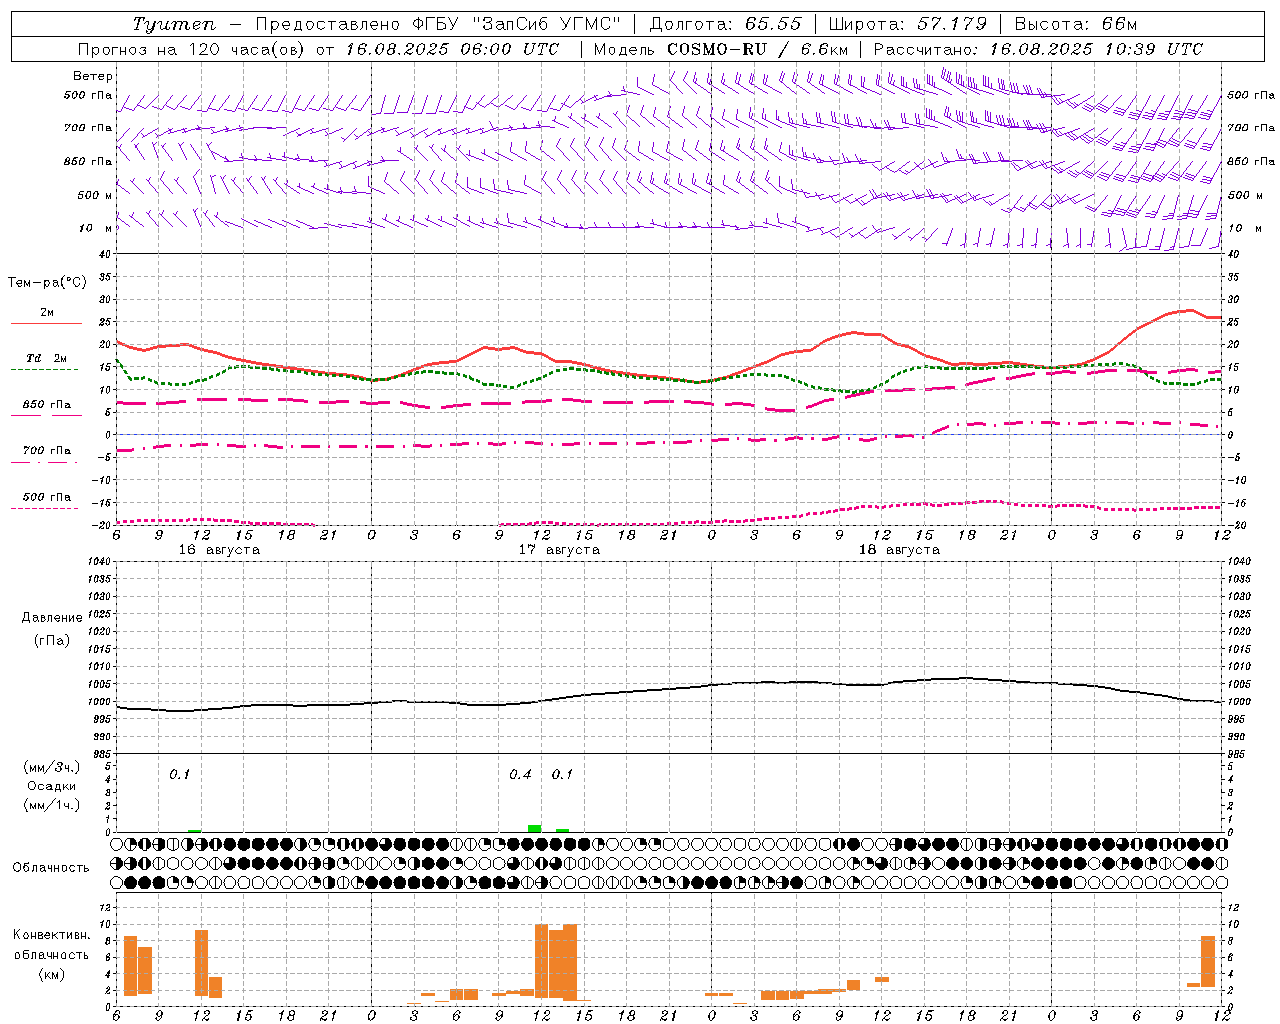Click the "Осадки" precipitation label
The height and width of the screenshot is (1024, 1280).
[x=51, y=786]
